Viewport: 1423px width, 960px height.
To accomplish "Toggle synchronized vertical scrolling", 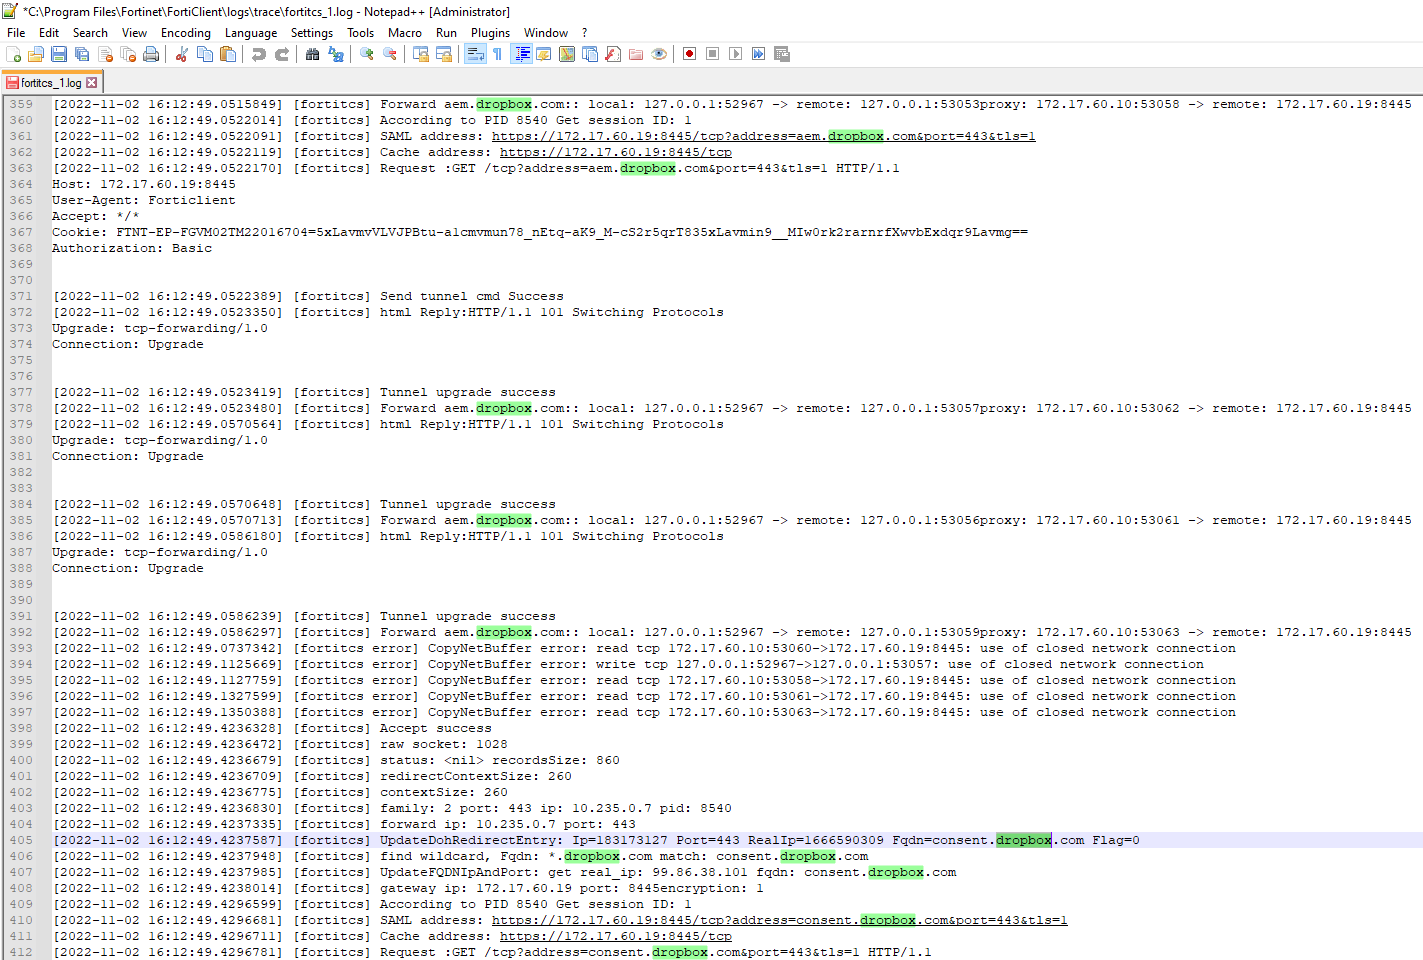I will tap(421, 54).
